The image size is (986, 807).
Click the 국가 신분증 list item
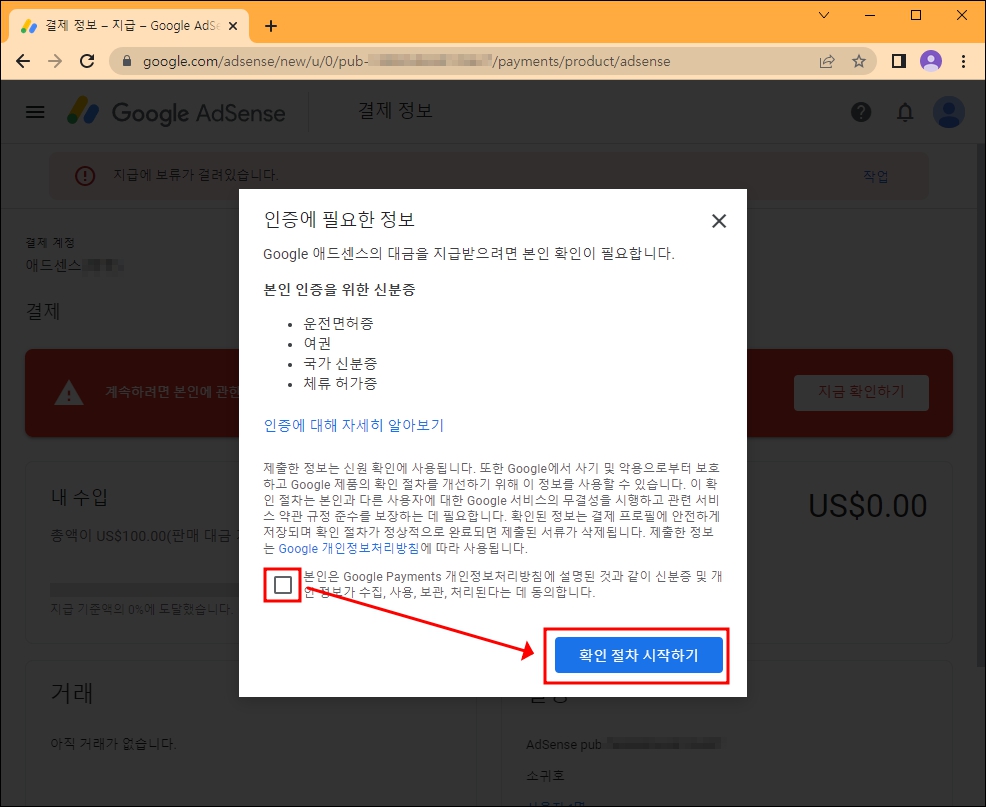click(340, 364)
